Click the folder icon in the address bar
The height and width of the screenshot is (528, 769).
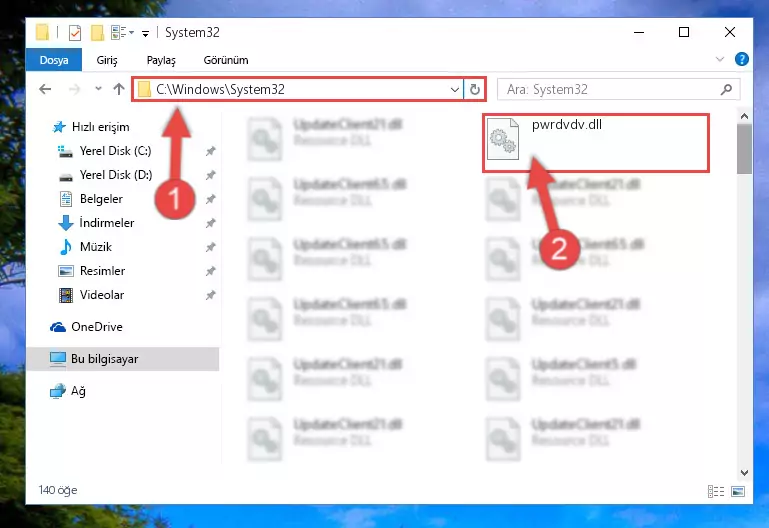(x=144, y=90)
